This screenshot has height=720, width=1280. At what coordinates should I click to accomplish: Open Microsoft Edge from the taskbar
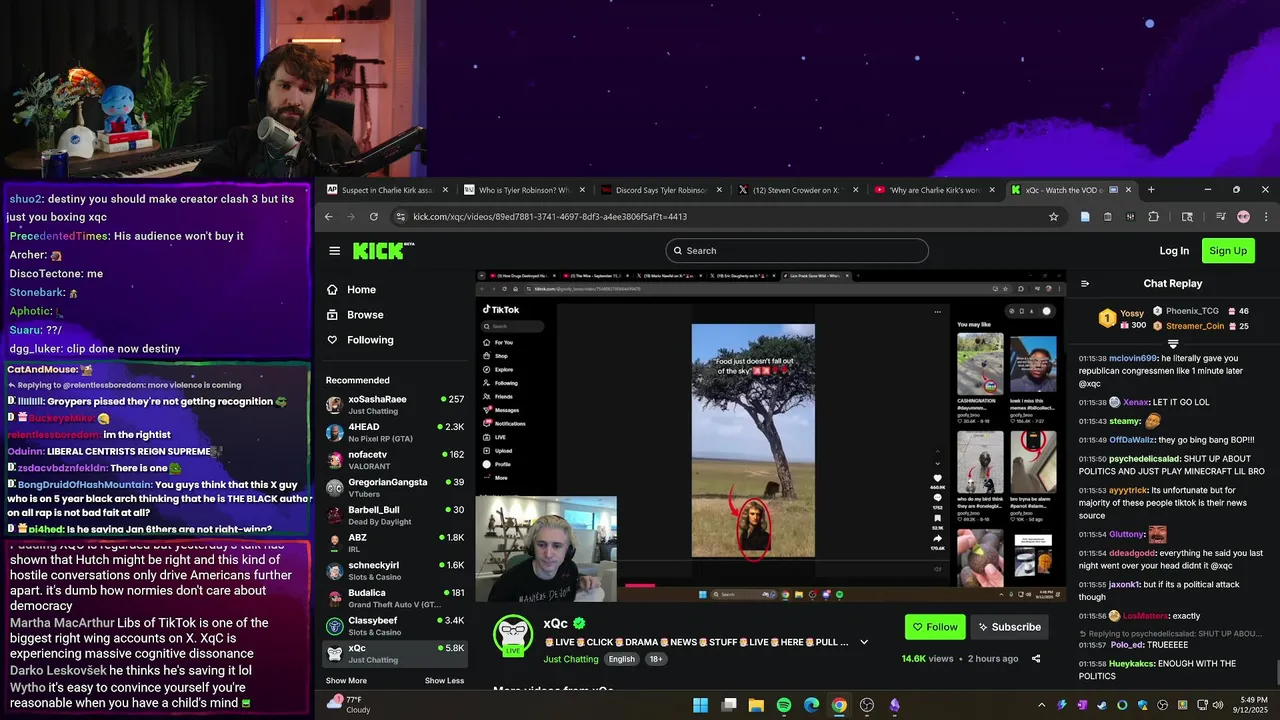tap(812, 705)
